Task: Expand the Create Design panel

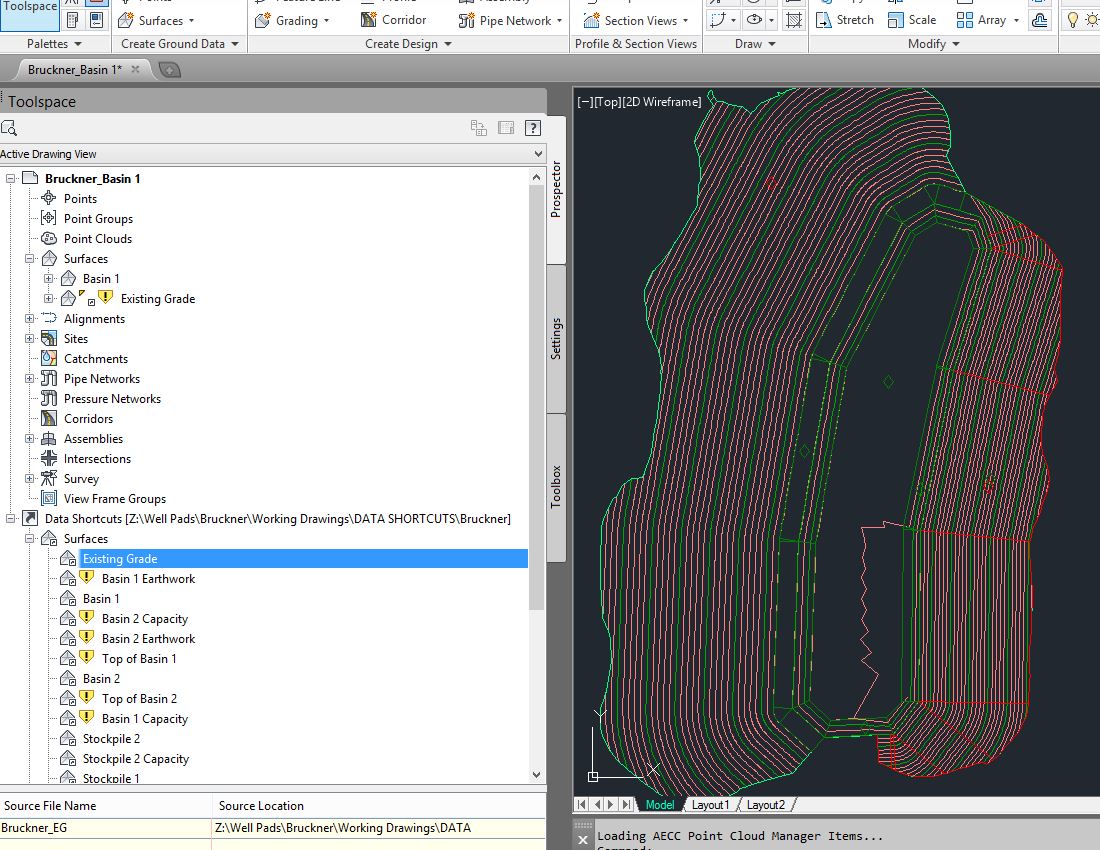Action: pos(408,43)
